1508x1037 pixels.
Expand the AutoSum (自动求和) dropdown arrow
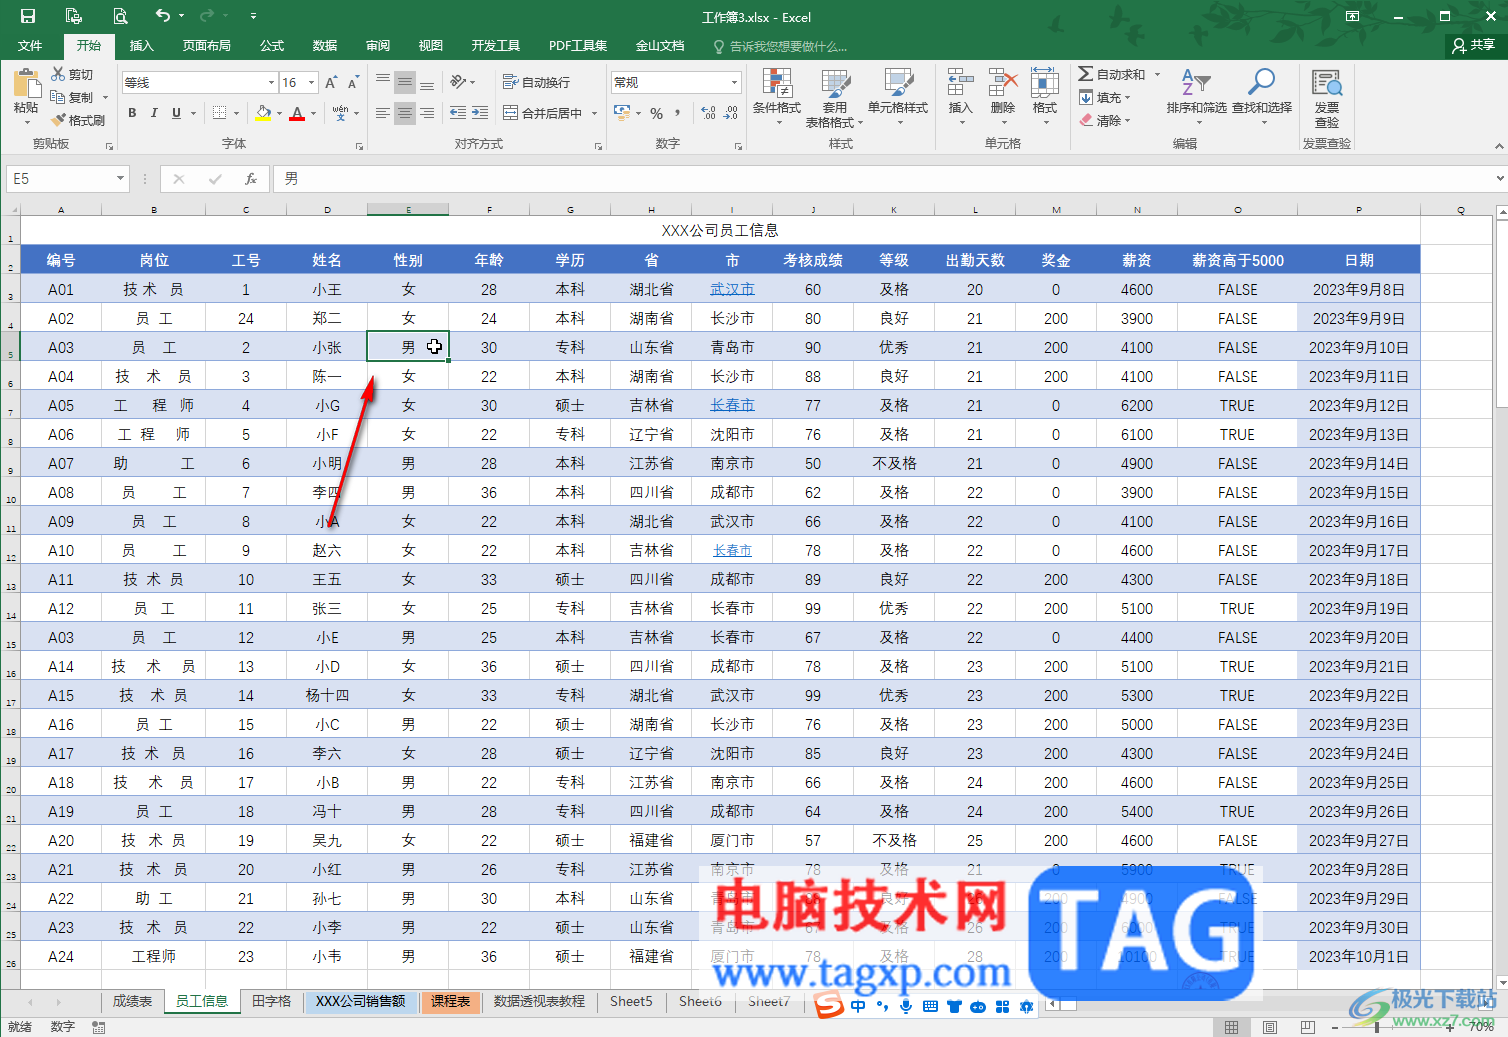point(1158,74)
